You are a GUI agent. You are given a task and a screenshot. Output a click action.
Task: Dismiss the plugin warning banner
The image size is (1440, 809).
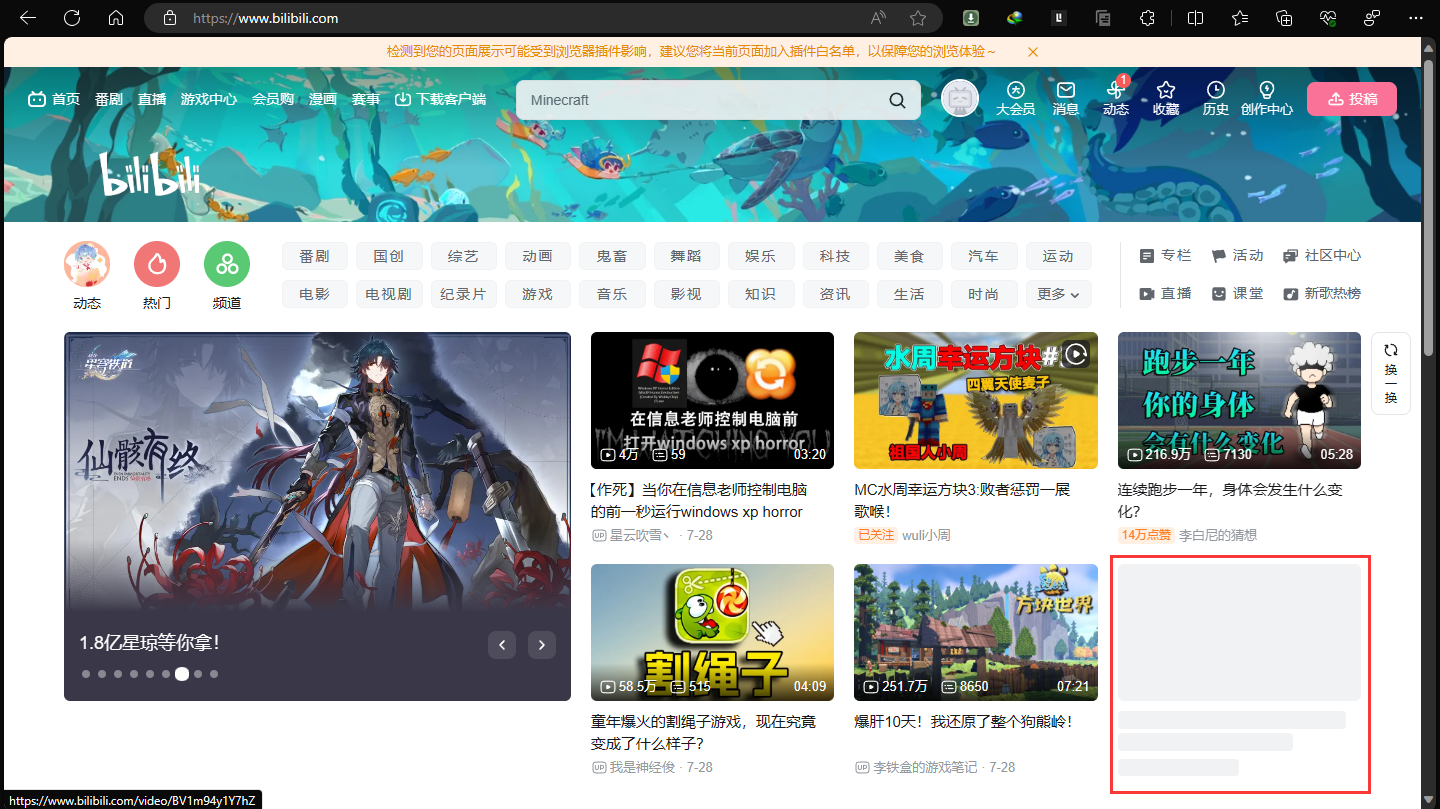click(1032, 51)
